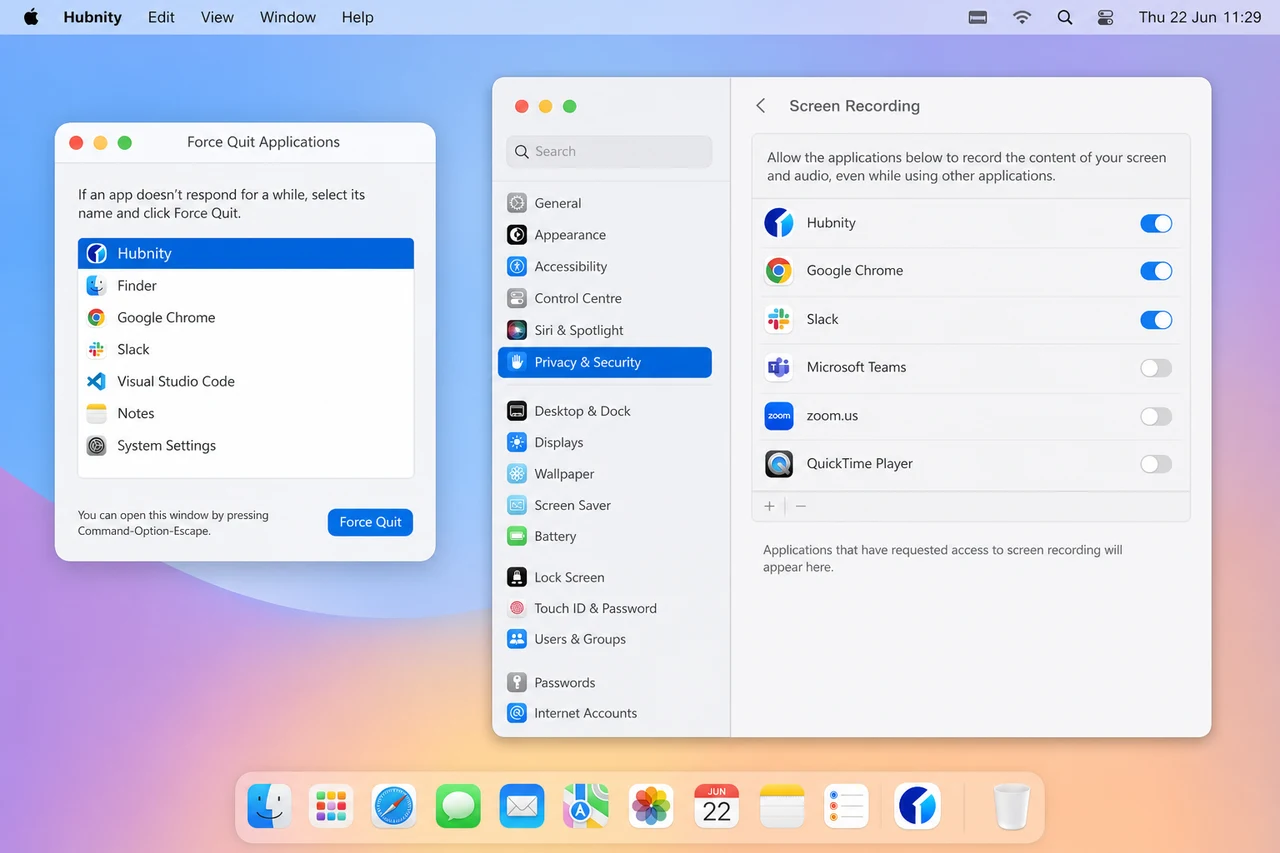Click the Force Quit button

370,522
